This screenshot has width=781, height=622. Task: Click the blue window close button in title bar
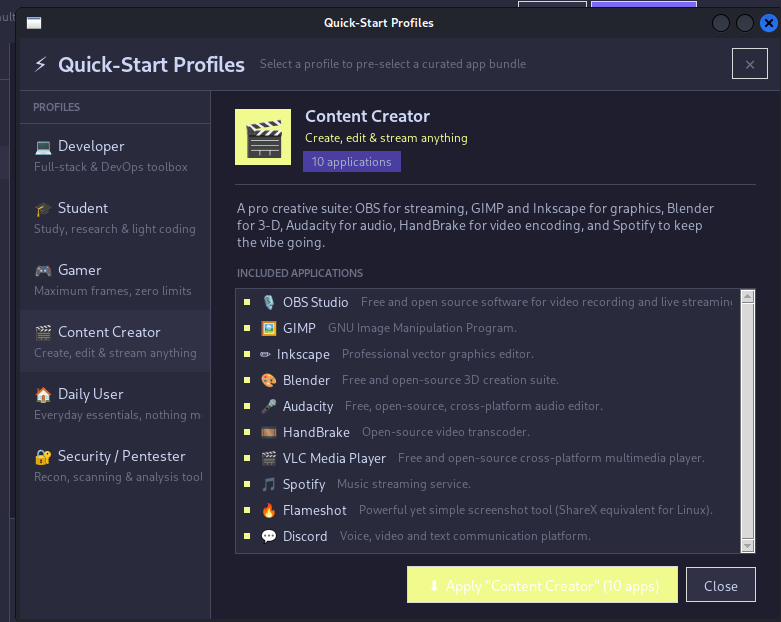tap(769, 23)
